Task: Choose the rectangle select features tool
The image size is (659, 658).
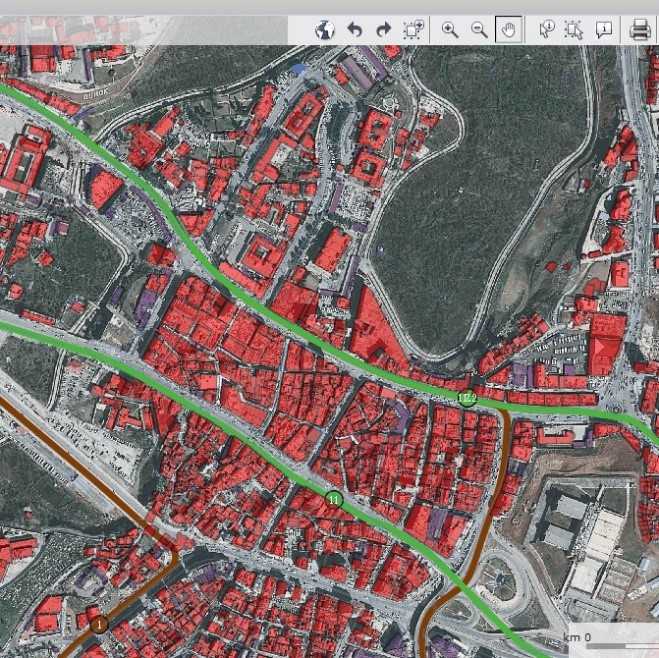Action: coord(573,30)
